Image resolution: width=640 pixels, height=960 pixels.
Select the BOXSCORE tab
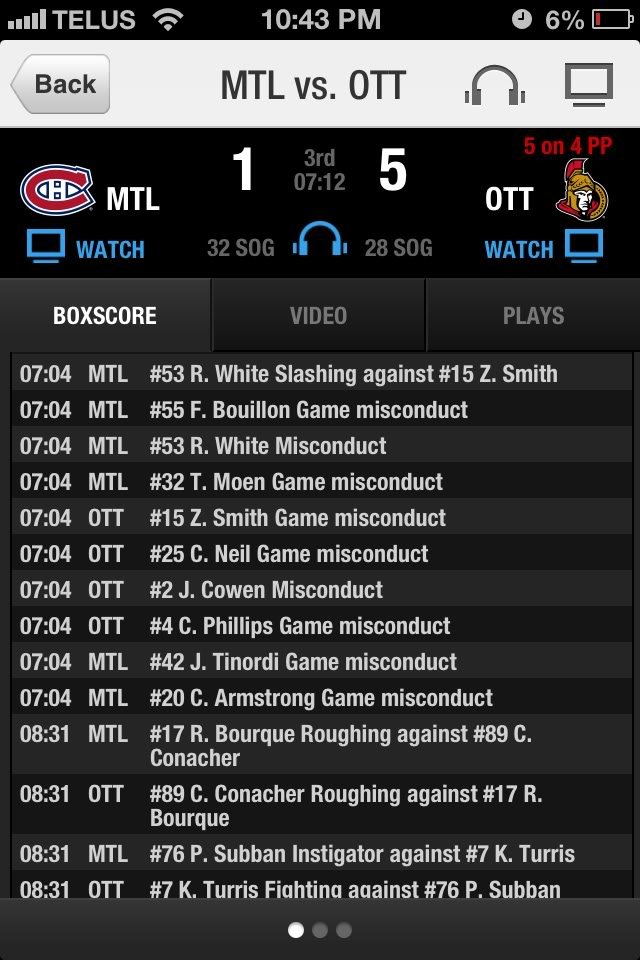click(x=105, y=316)
